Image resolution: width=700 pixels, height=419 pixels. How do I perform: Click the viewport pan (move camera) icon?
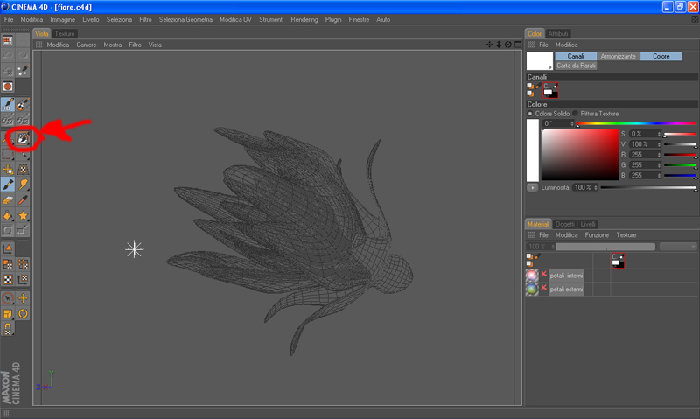tap(490, 44)
